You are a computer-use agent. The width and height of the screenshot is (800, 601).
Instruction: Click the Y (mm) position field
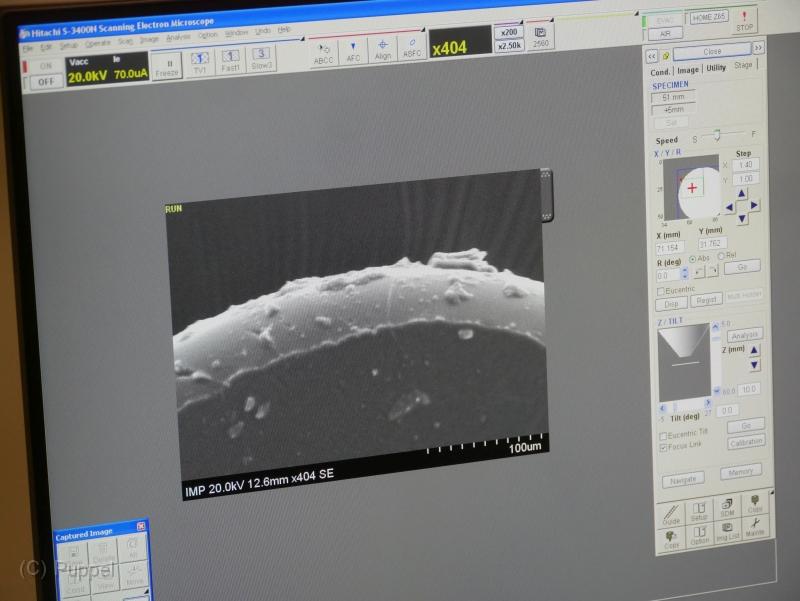click(x=712, y=243)
